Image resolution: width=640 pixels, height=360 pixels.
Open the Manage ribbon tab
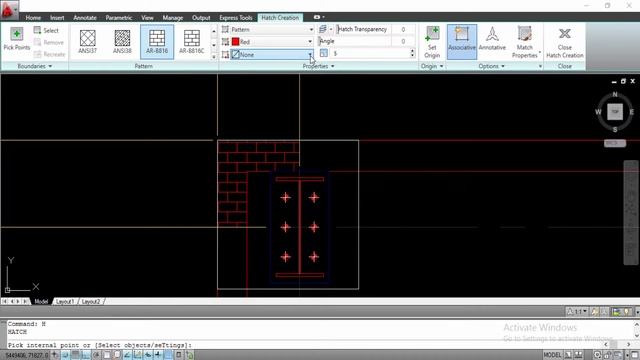pyautogui.click(x=173, y=18)
